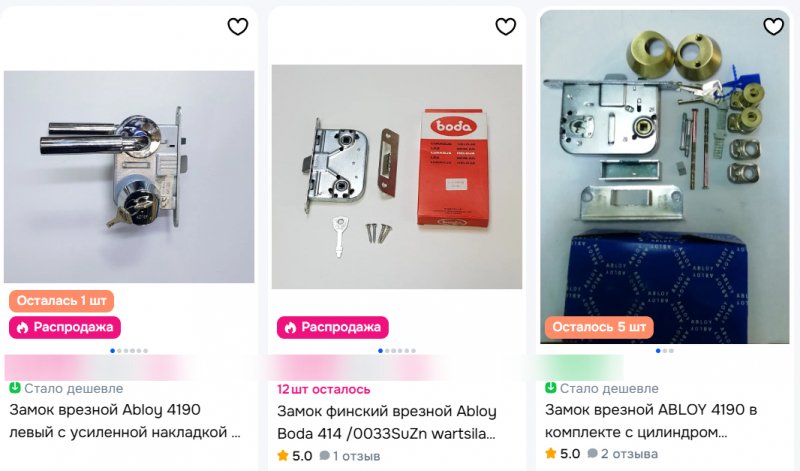Open the red Boda box product photo

(397, 177)
